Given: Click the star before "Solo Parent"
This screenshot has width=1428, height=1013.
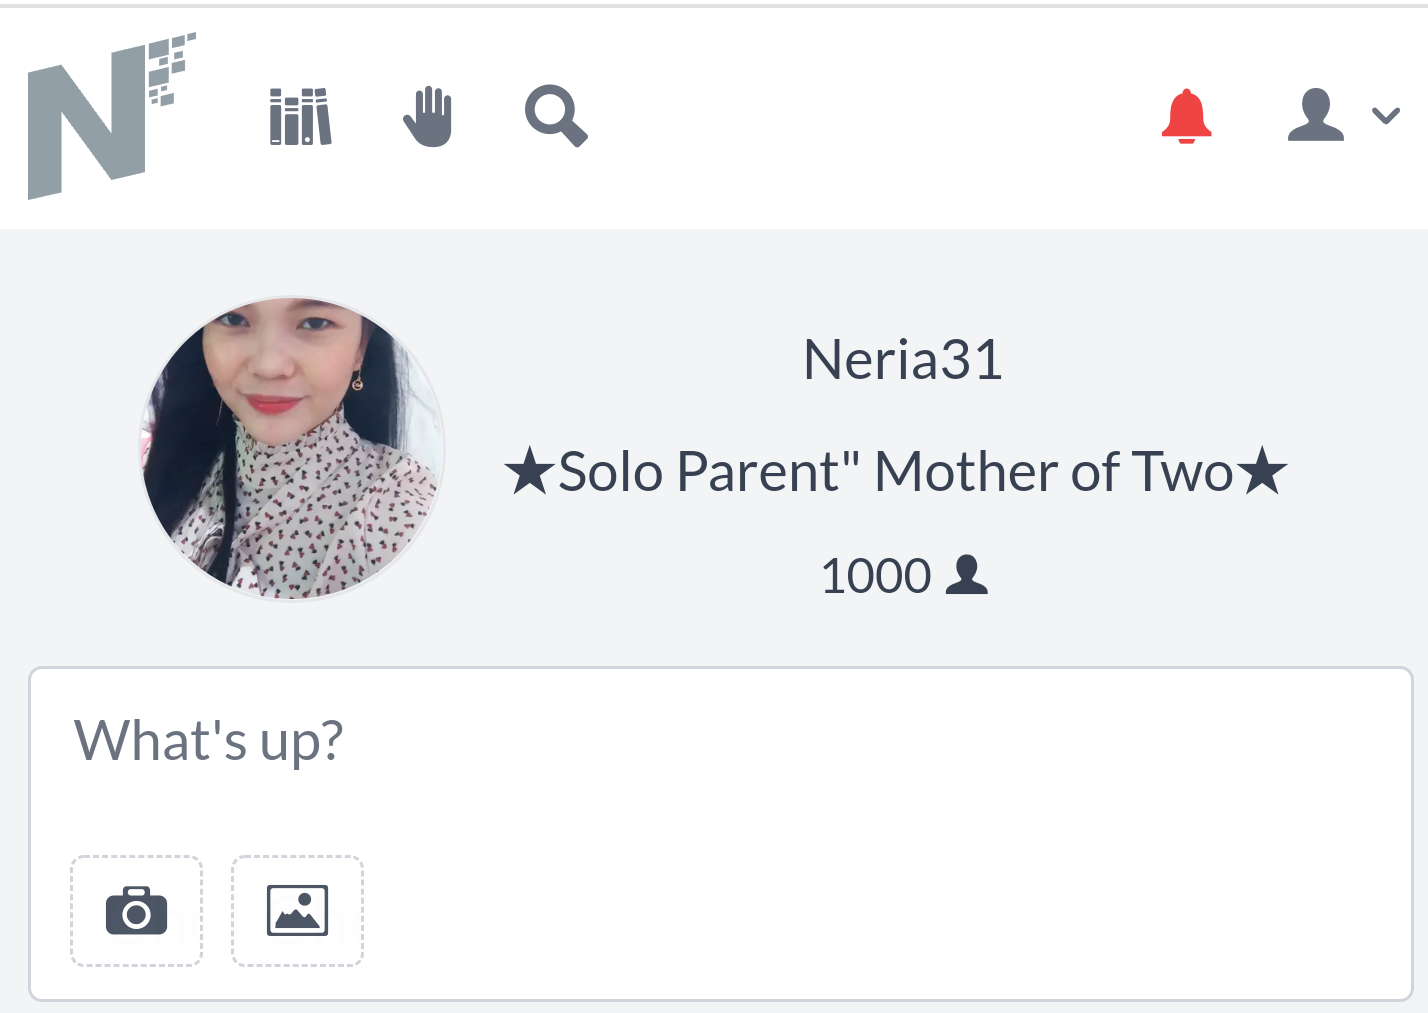Looking at the screenshot, I should coord(529,471).
